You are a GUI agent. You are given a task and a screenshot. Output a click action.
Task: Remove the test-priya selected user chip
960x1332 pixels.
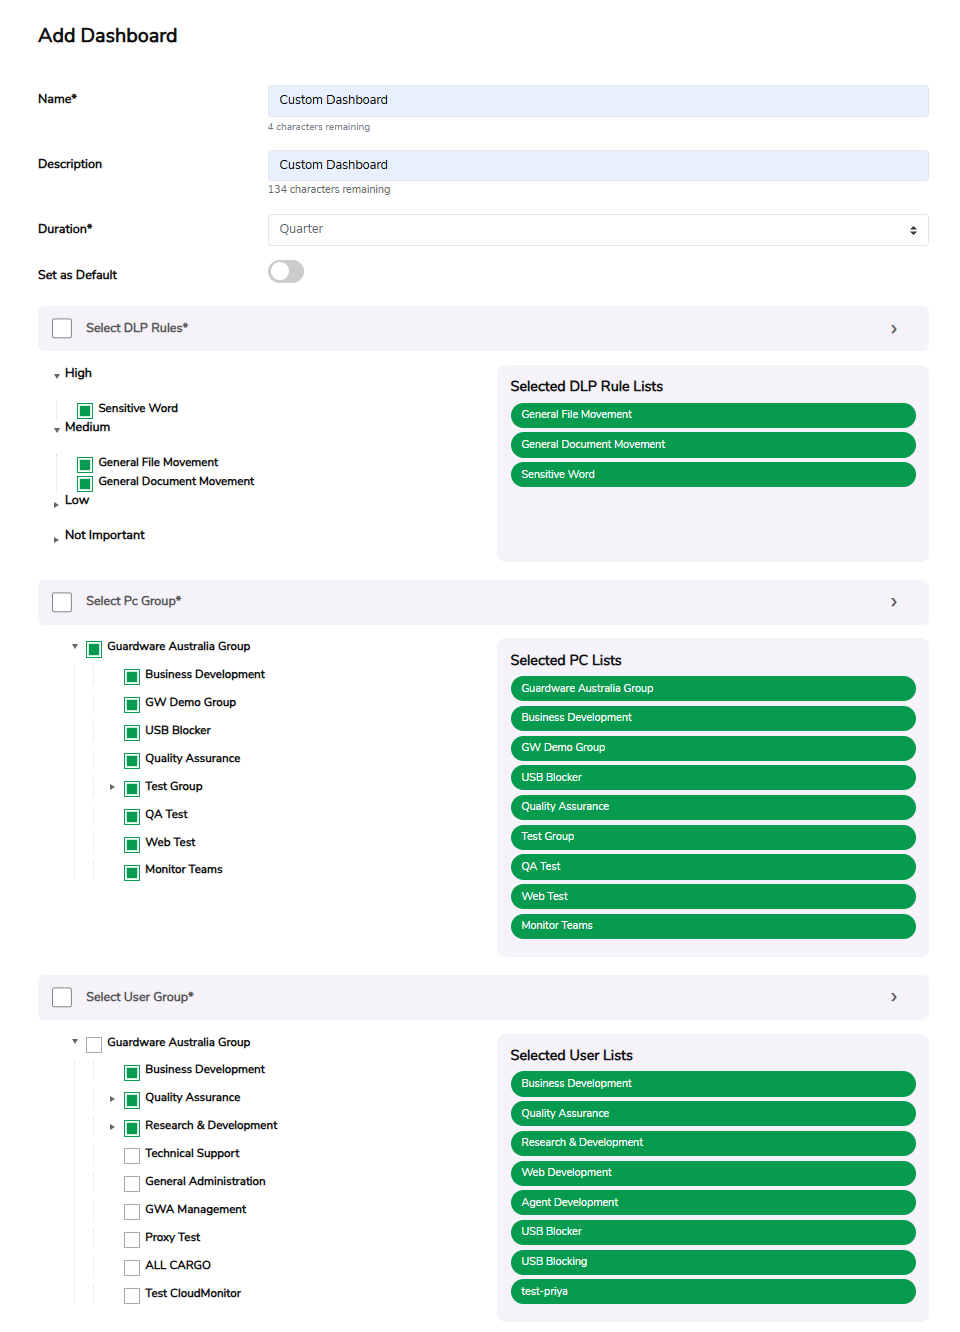[712, 1291]
